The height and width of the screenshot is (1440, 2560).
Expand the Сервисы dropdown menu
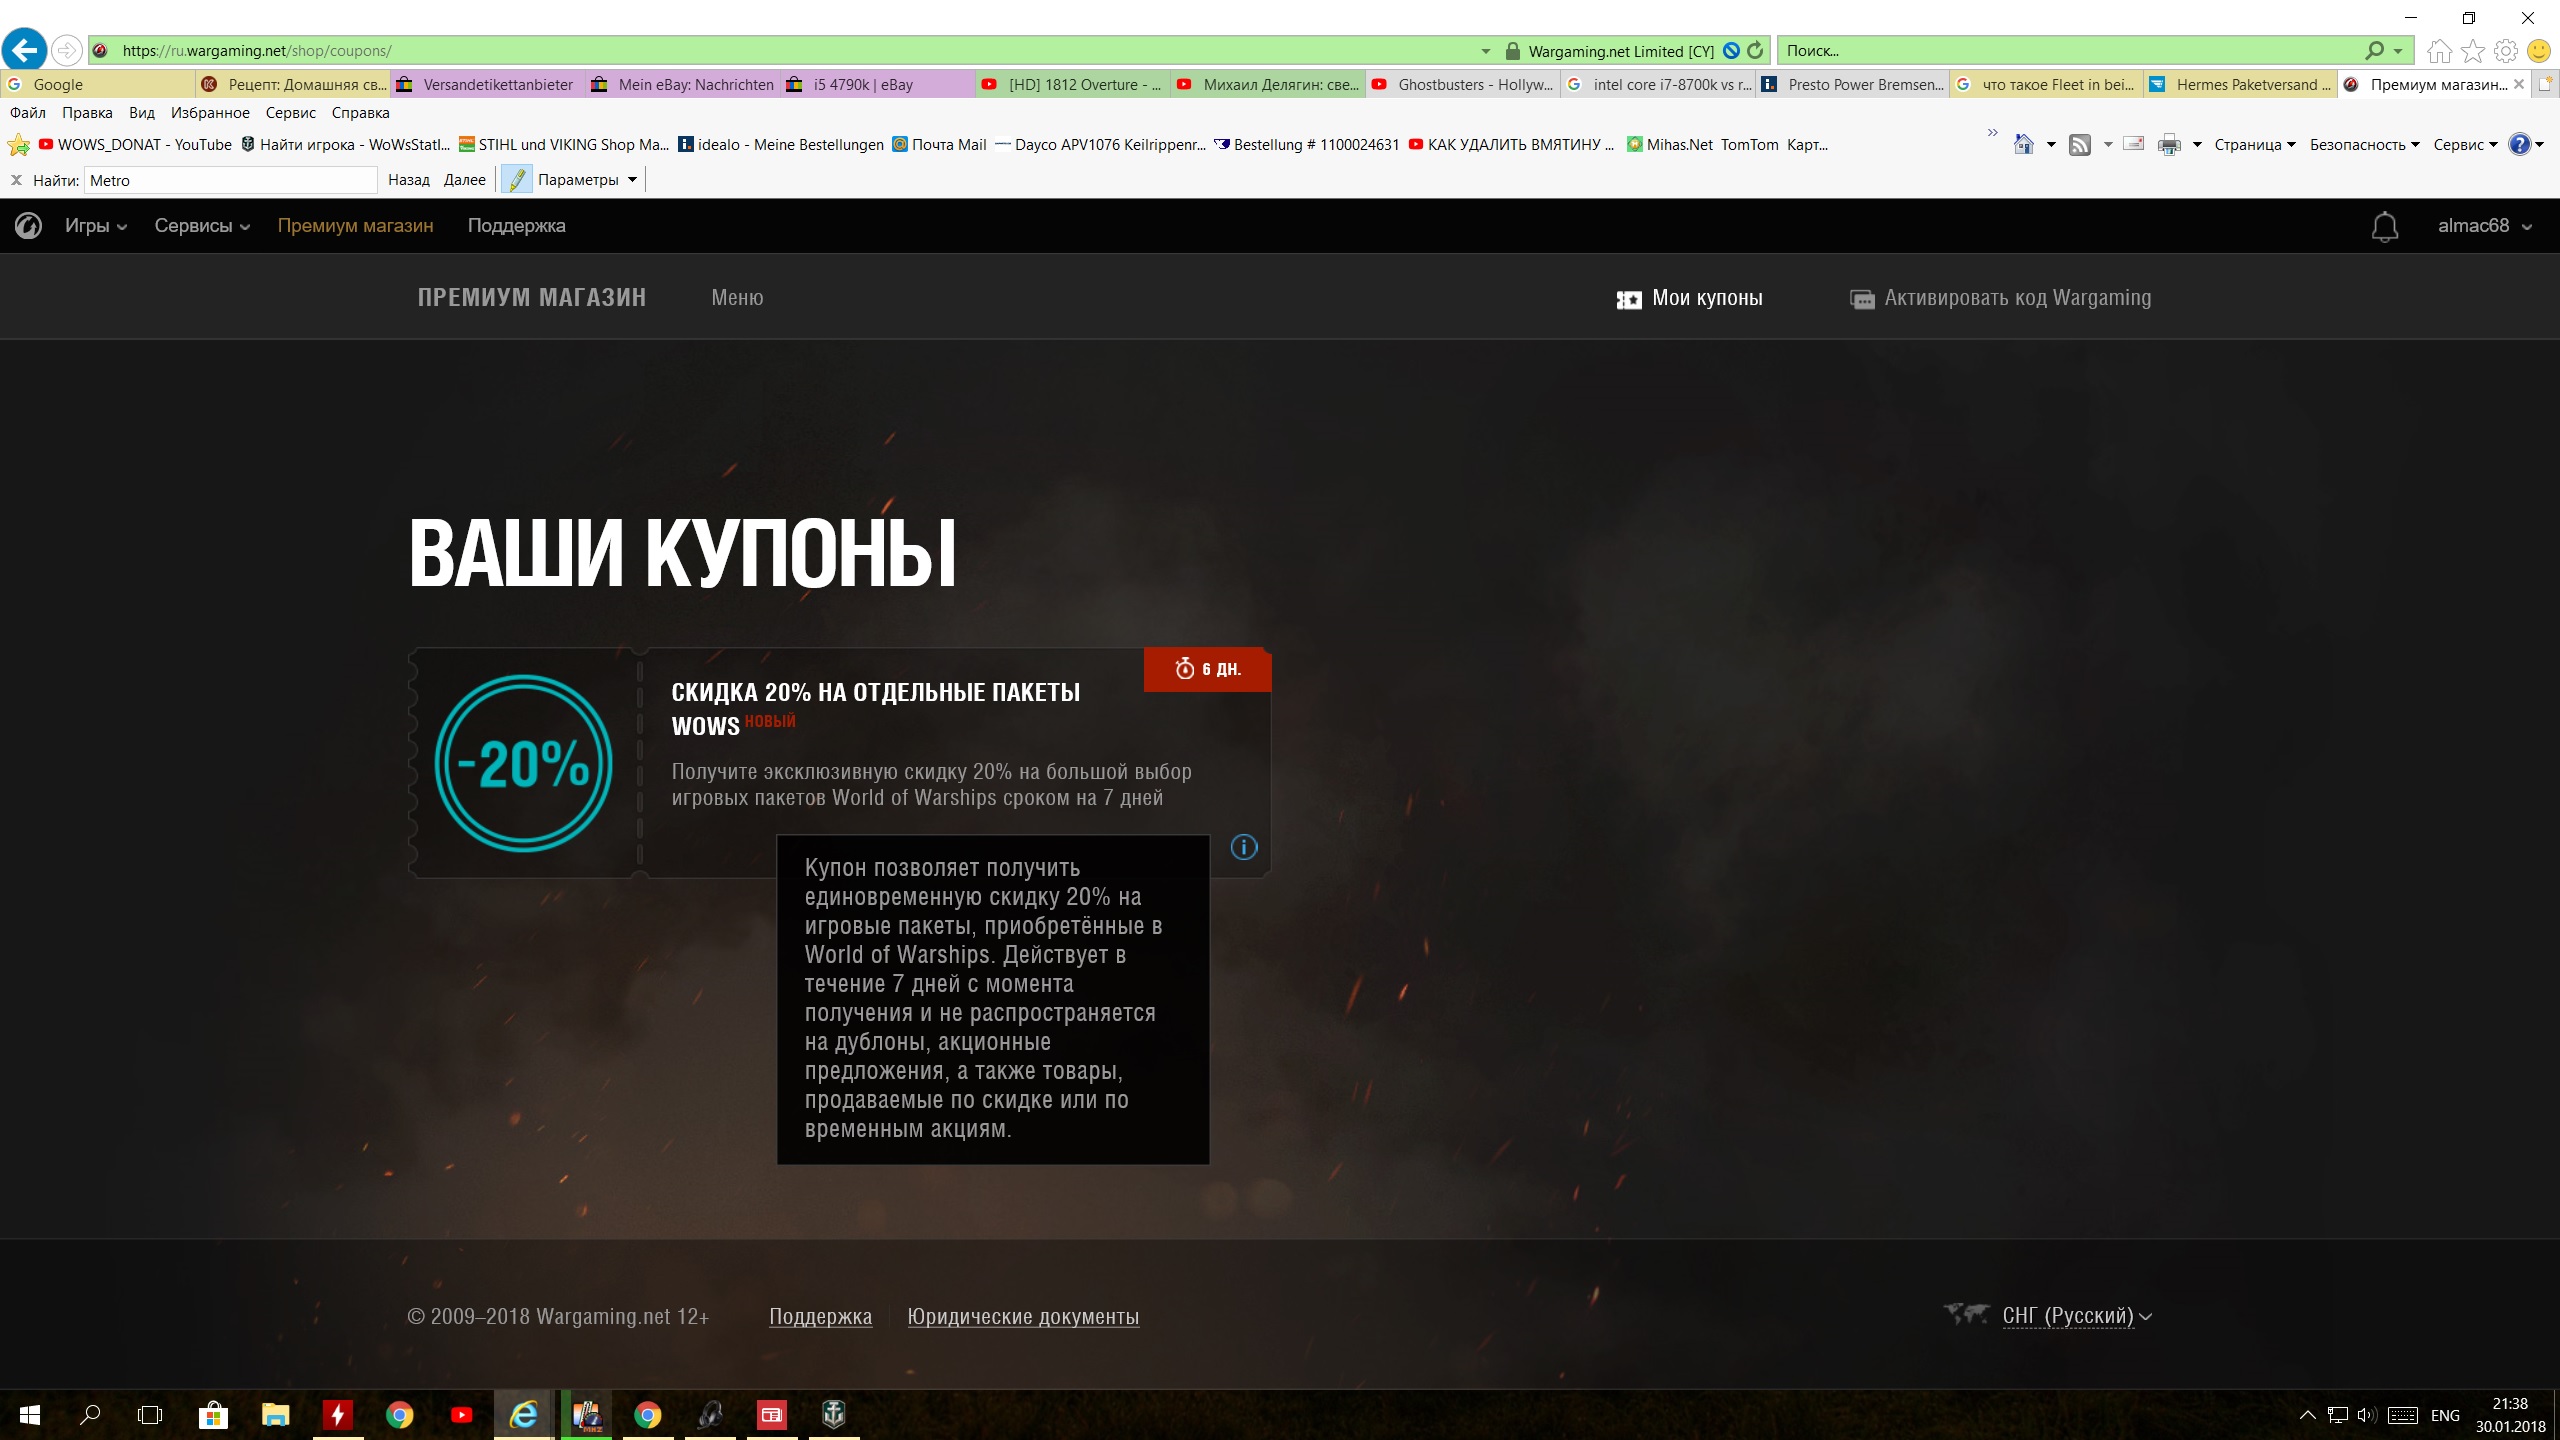coord(202,226)
